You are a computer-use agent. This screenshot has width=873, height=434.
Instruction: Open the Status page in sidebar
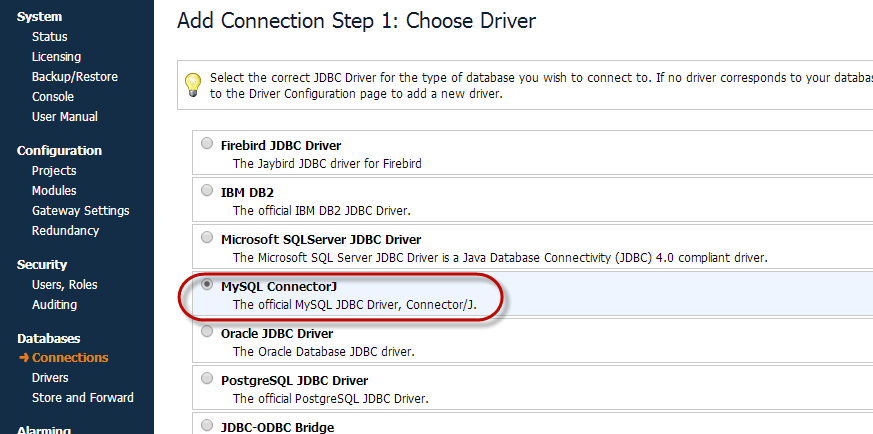(x=50, y=37)
